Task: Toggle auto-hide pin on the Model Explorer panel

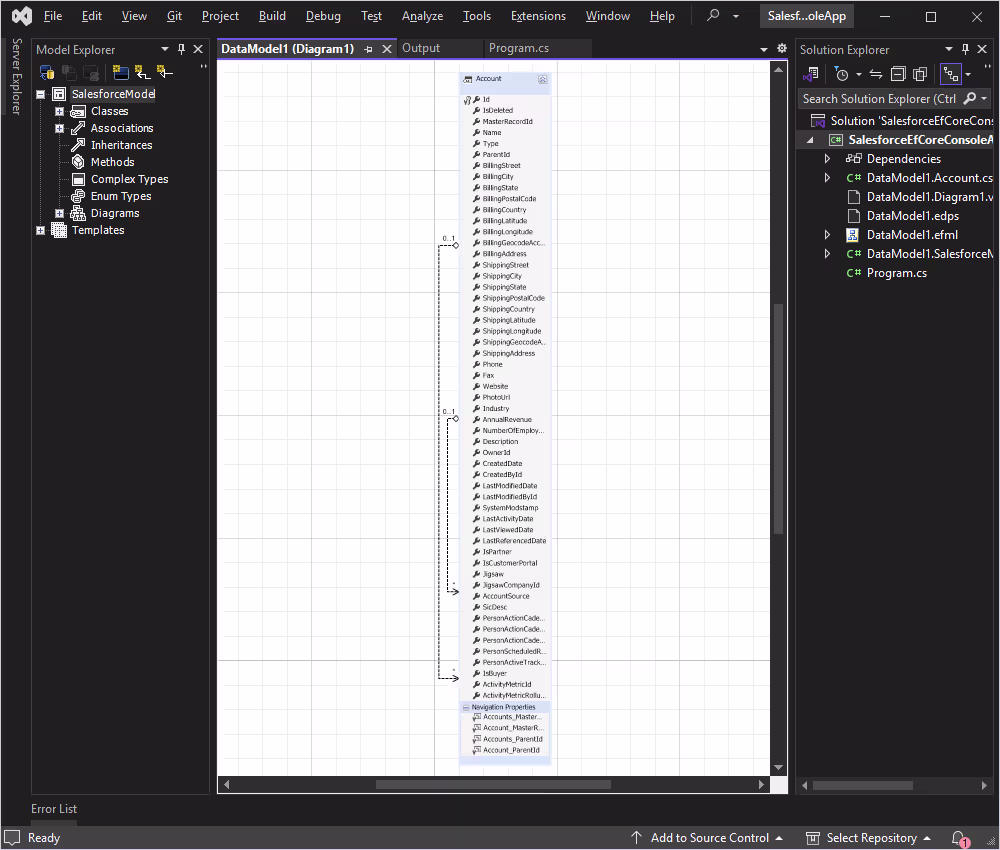Action: [x=181, y=48]
